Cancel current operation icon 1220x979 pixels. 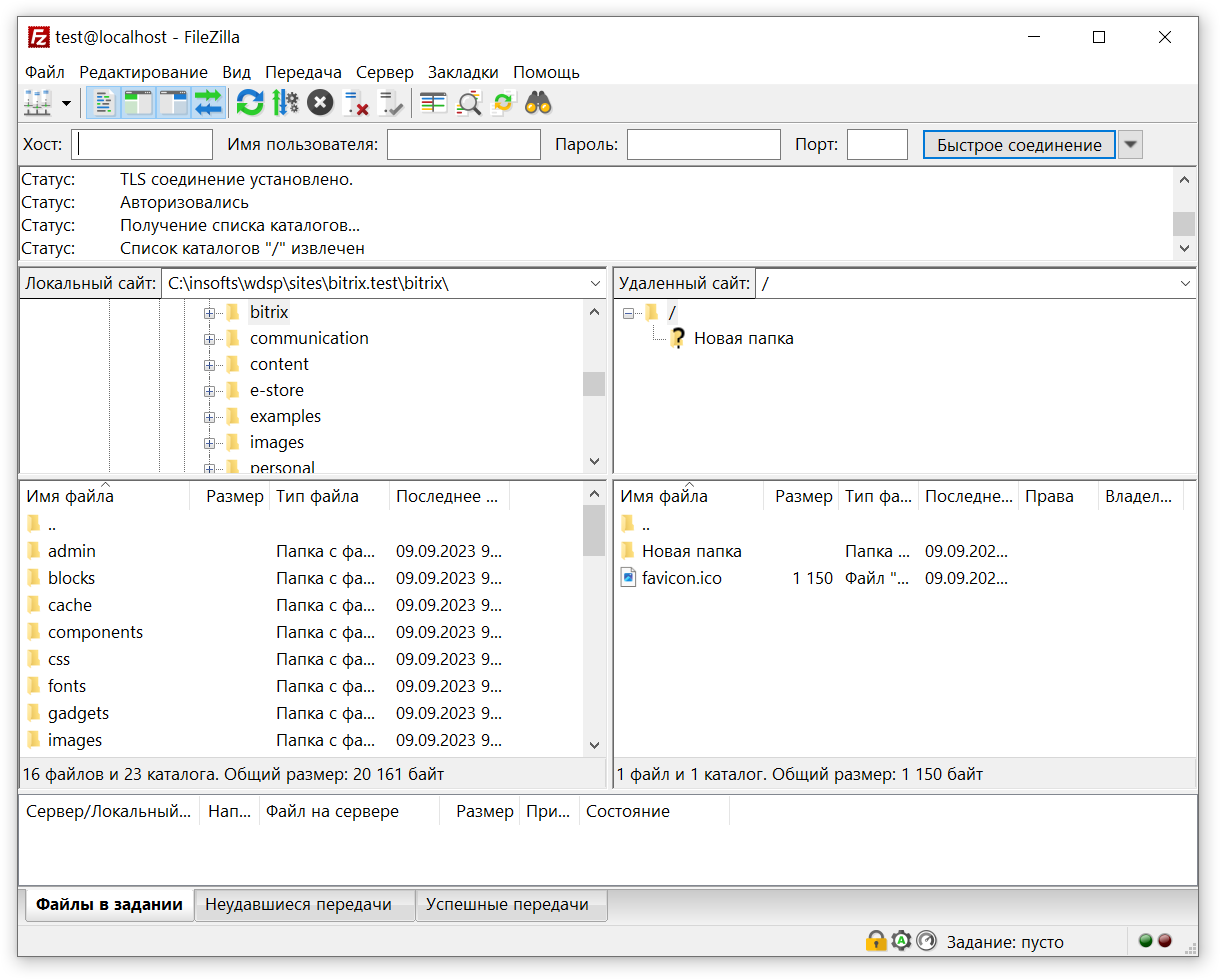pyautogui.click(x=320, y=102)
